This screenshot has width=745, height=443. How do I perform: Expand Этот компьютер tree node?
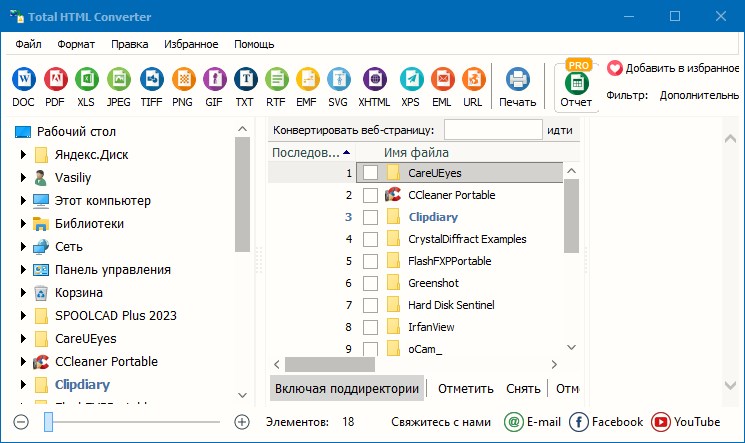coord(23,201)
